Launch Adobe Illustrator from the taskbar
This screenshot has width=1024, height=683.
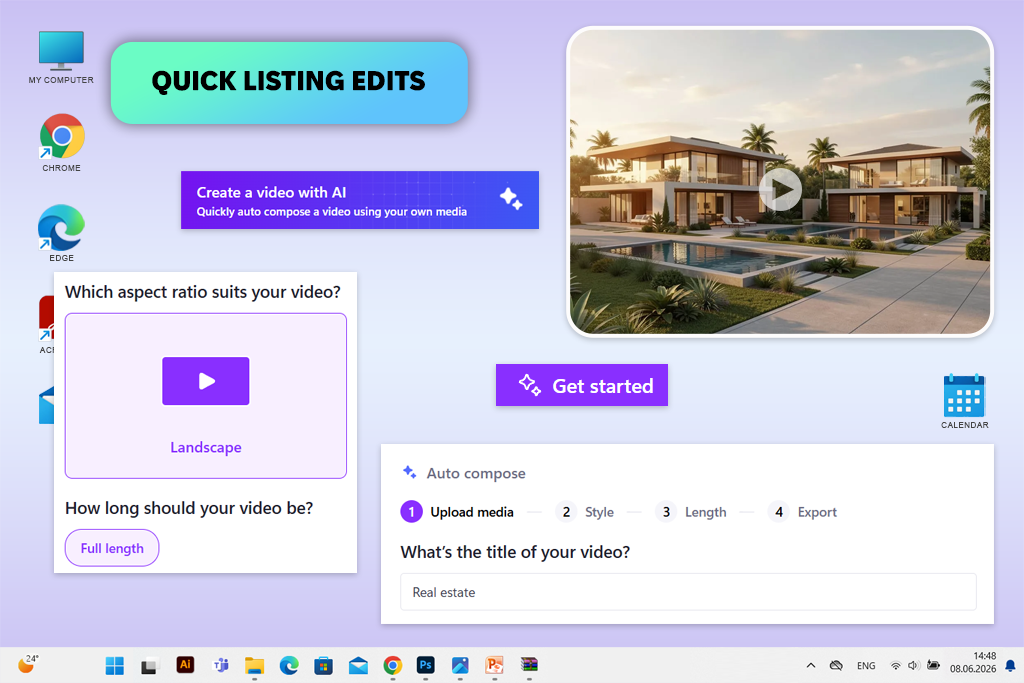(185, 665)
